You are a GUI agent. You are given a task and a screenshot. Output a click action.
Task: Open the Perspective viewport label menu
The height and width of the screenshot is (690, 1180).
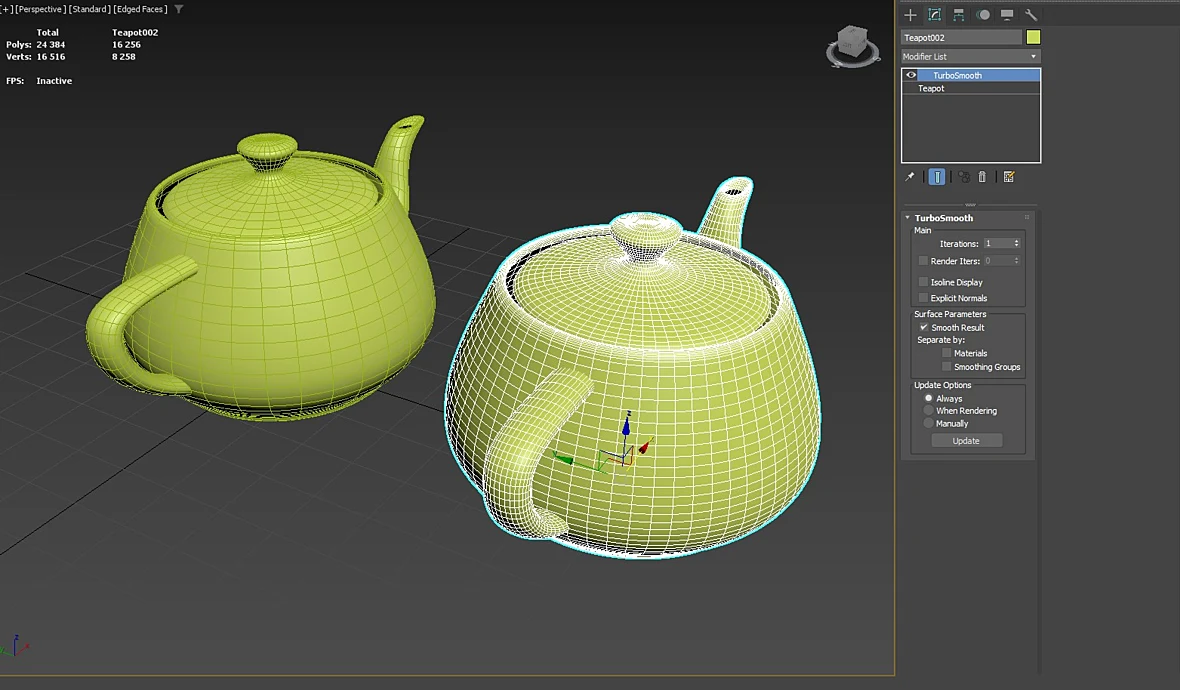40,9
